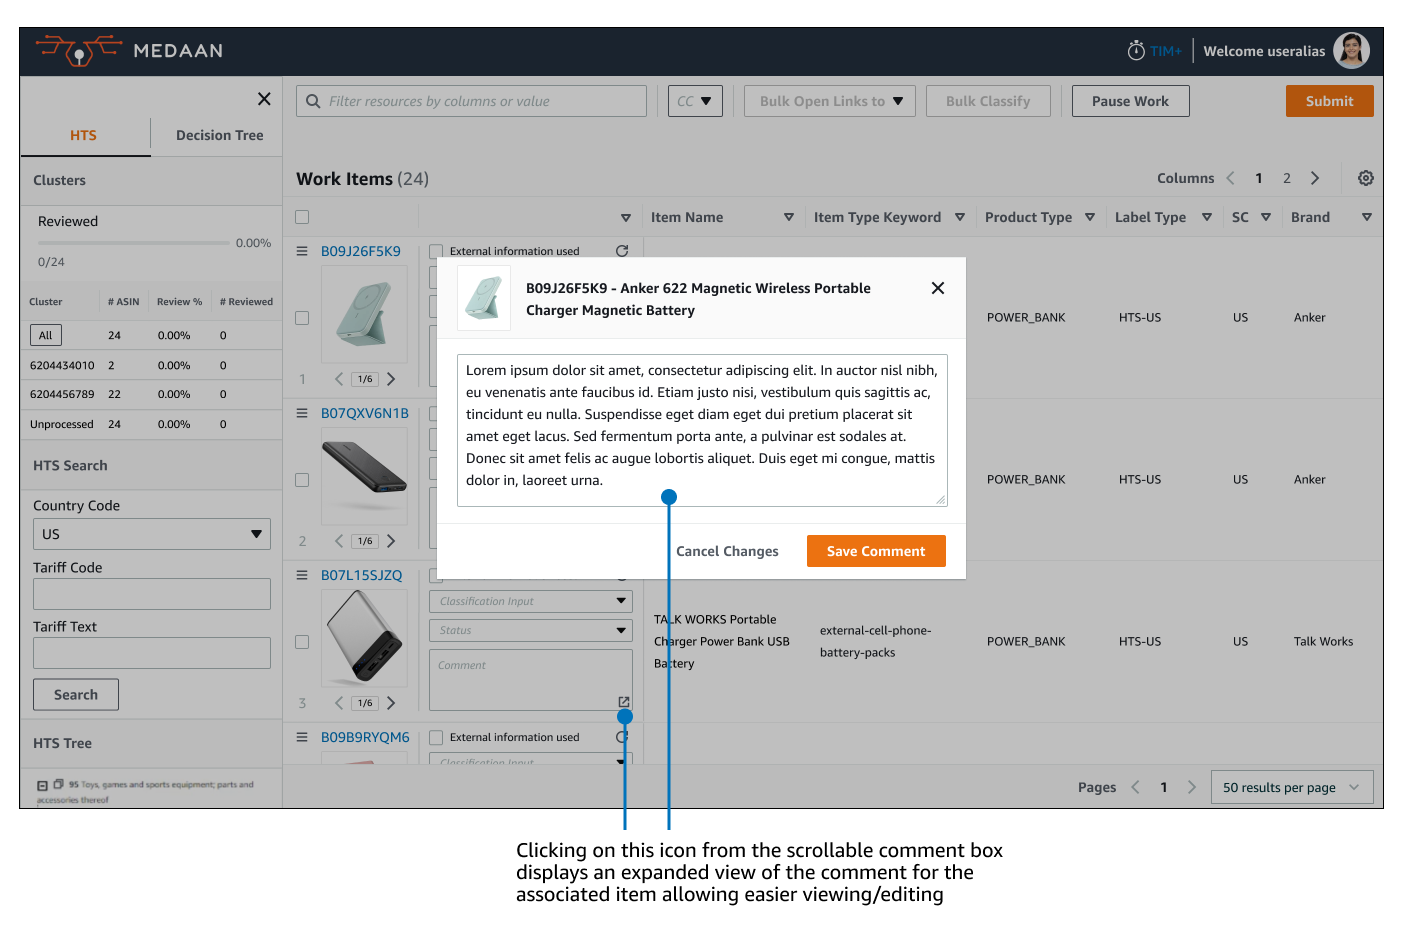Switch to the HTS tab
Viewport: 1402px width, 927px height.
click(x=84, y=136)
